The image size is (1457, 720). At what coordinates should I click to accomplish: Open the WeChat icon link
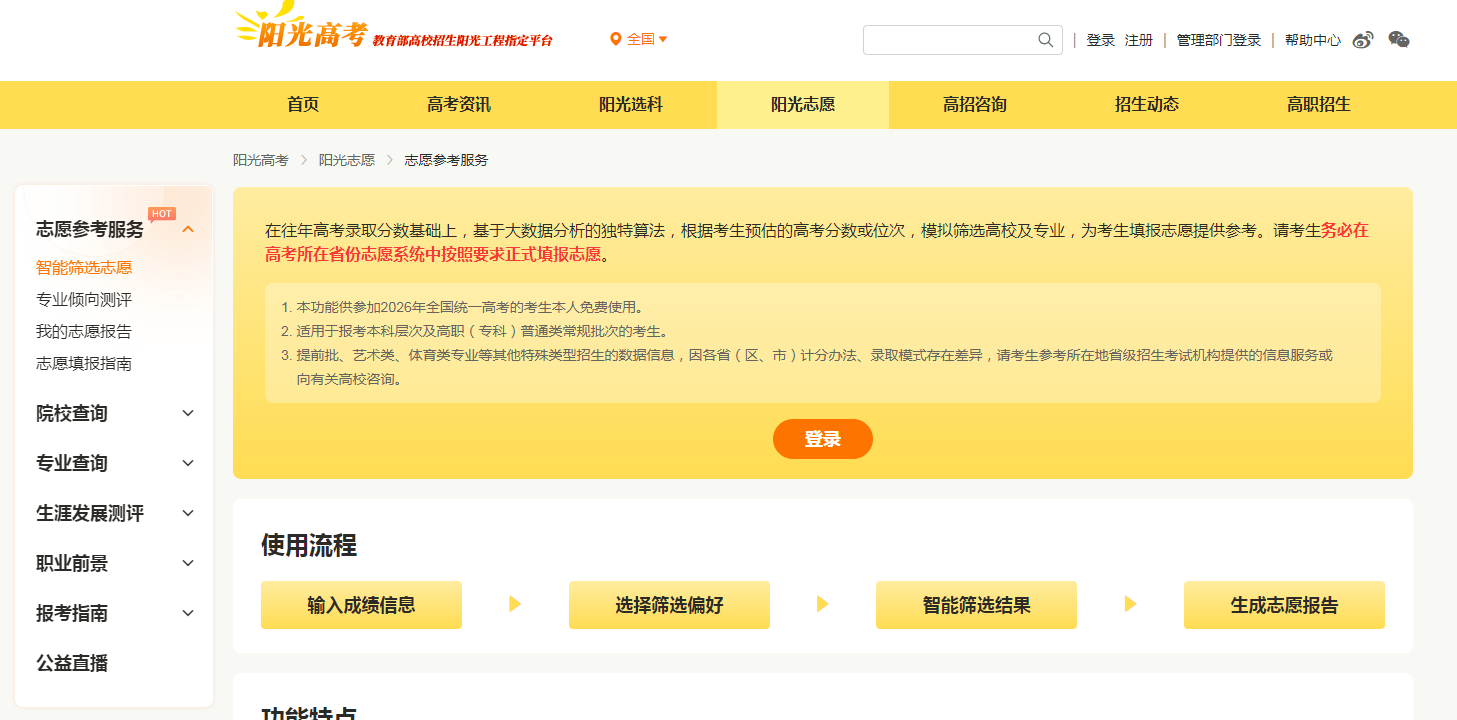point(1399,40)
